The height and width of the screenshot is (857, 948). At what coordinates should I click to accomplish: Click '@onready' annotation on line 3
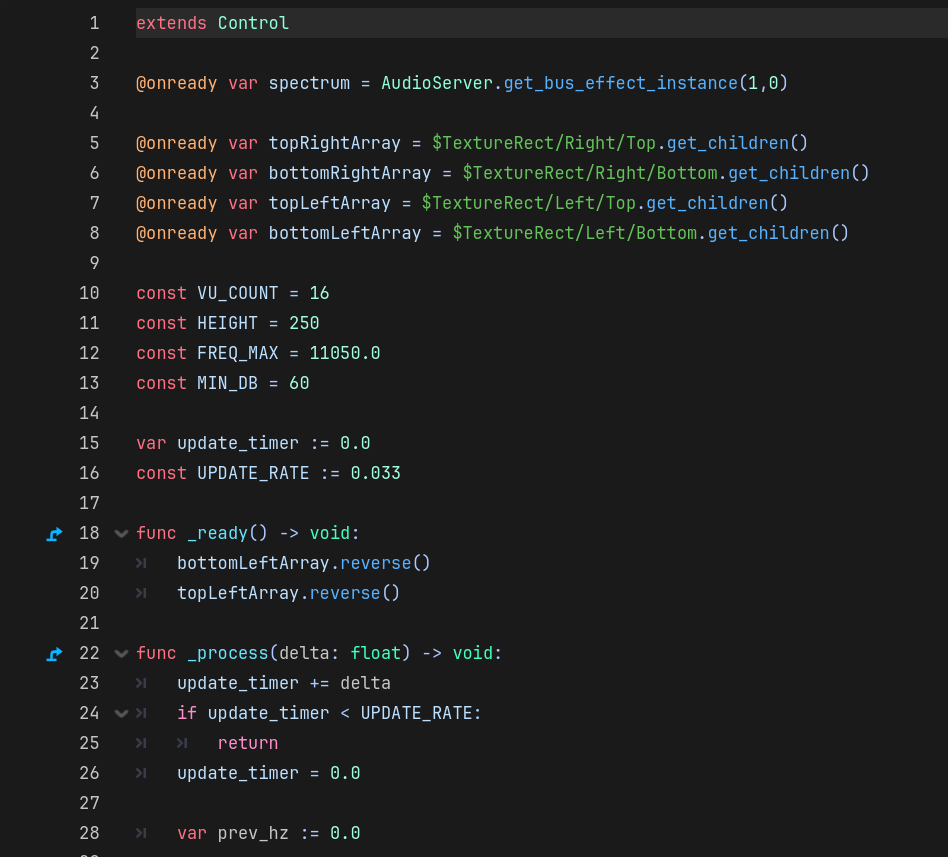[x=177, y=83]
